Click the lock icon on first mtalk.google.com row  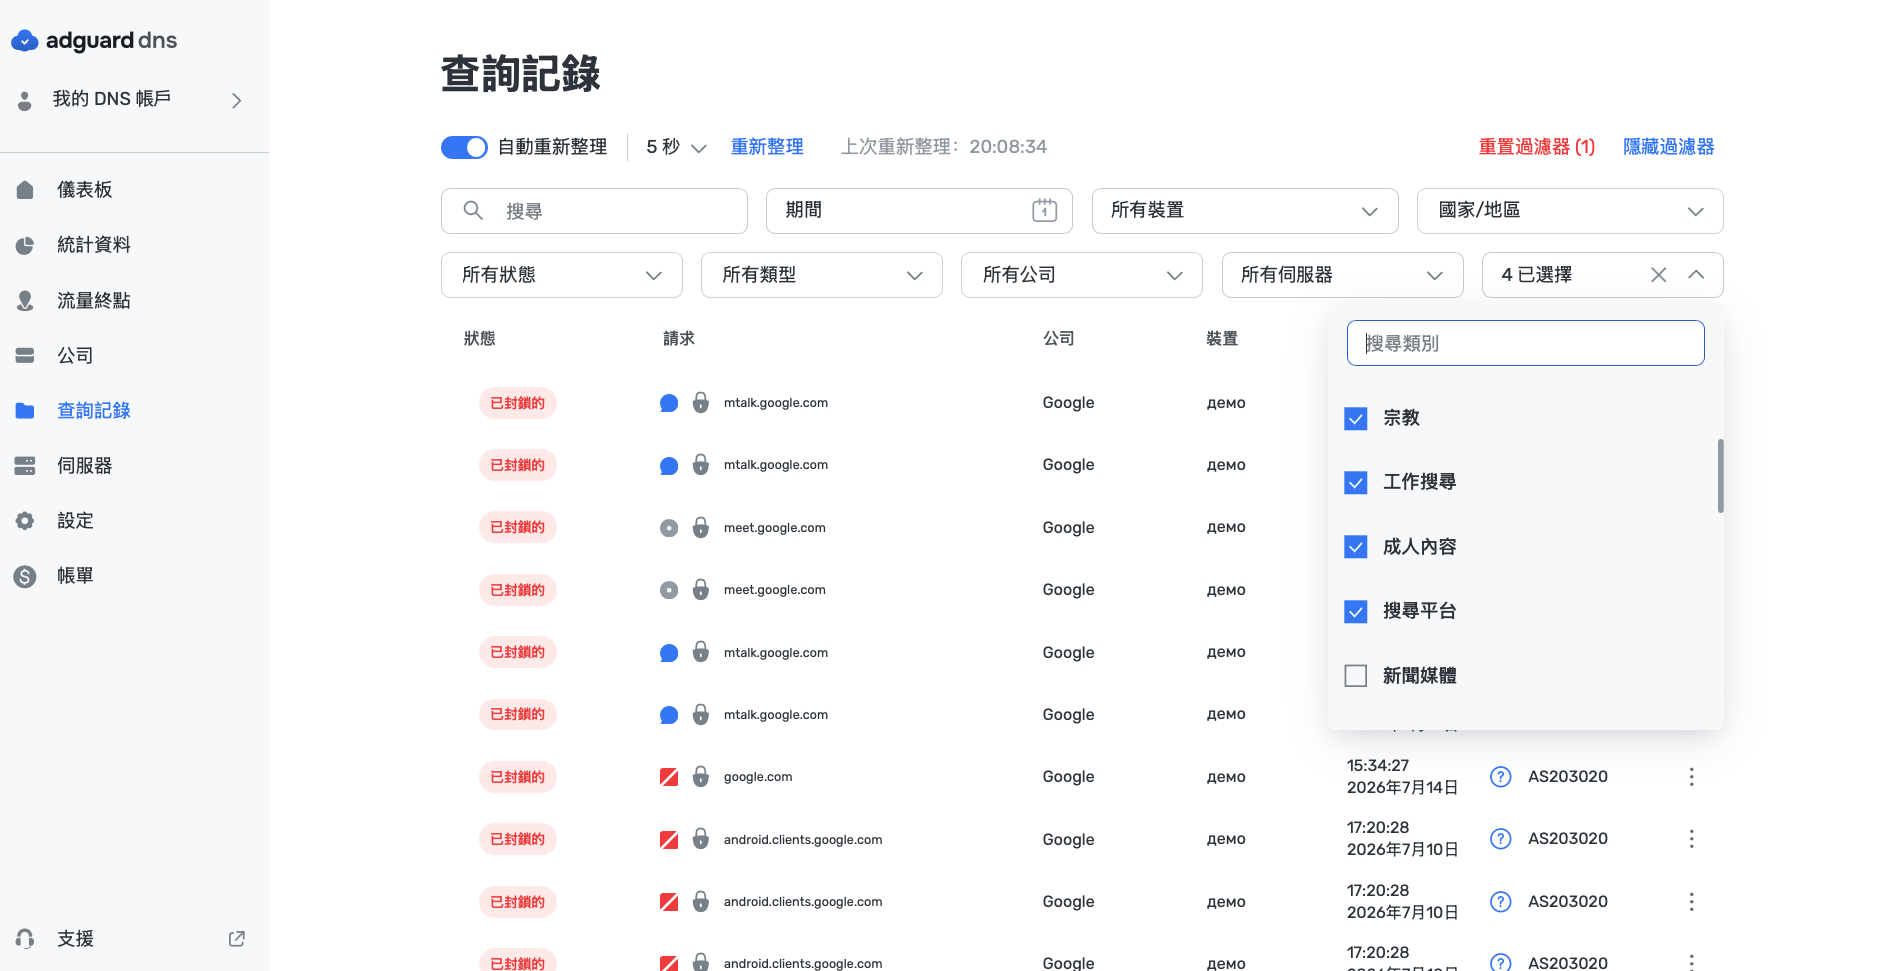pyautogui.click(x=701, y=403)
